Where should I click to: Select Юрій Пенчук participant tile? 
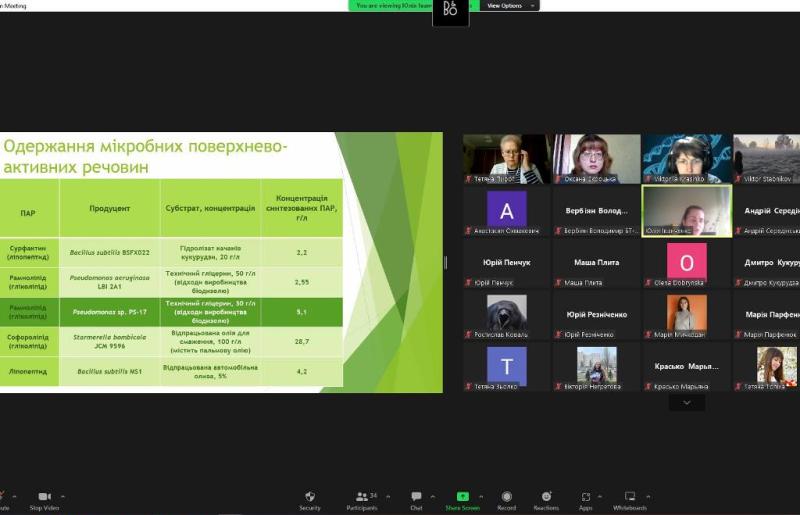[507, 263]
